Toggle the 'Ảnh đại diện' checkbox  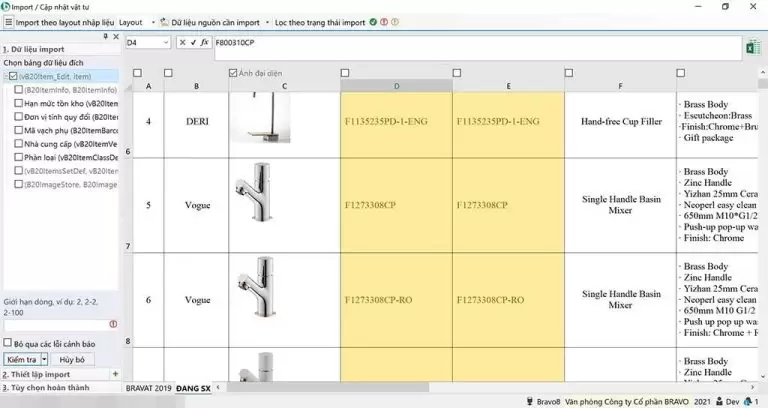pyautogui.click(x=234, y=72)
